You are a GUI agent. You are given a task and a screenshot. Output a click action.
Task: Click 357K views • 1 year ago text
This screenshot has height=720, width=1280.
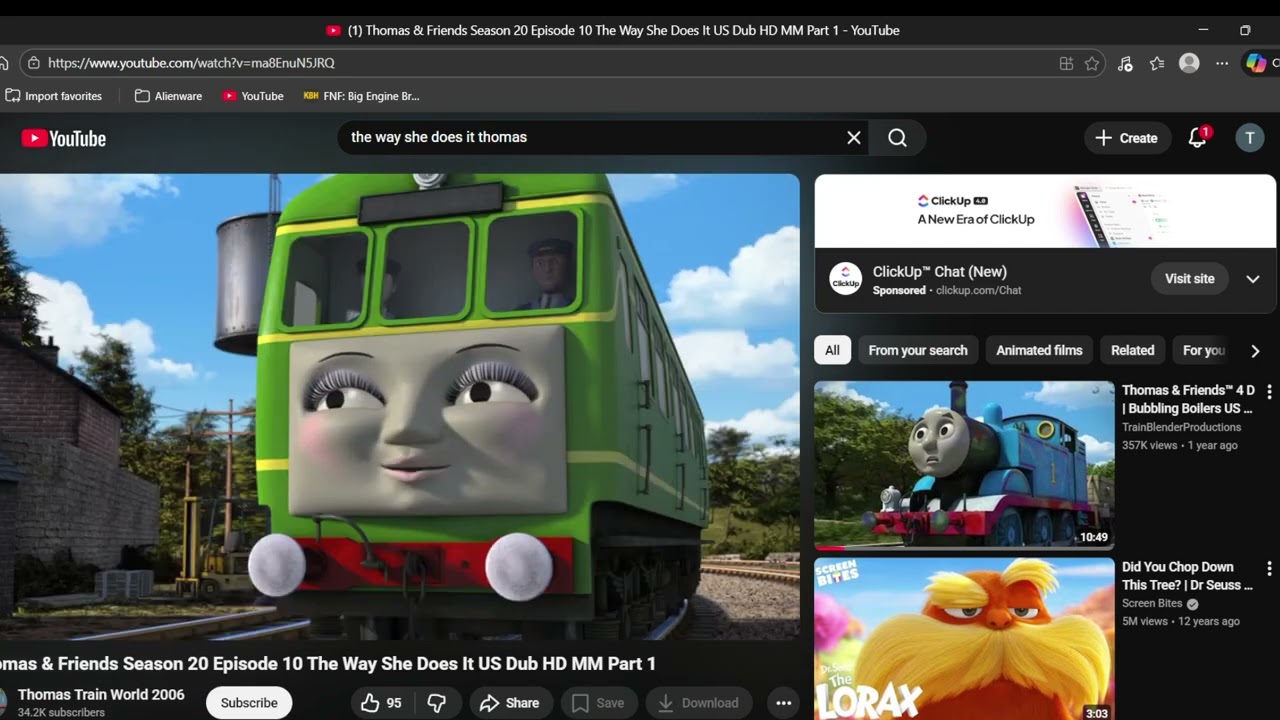point(1180,445)
